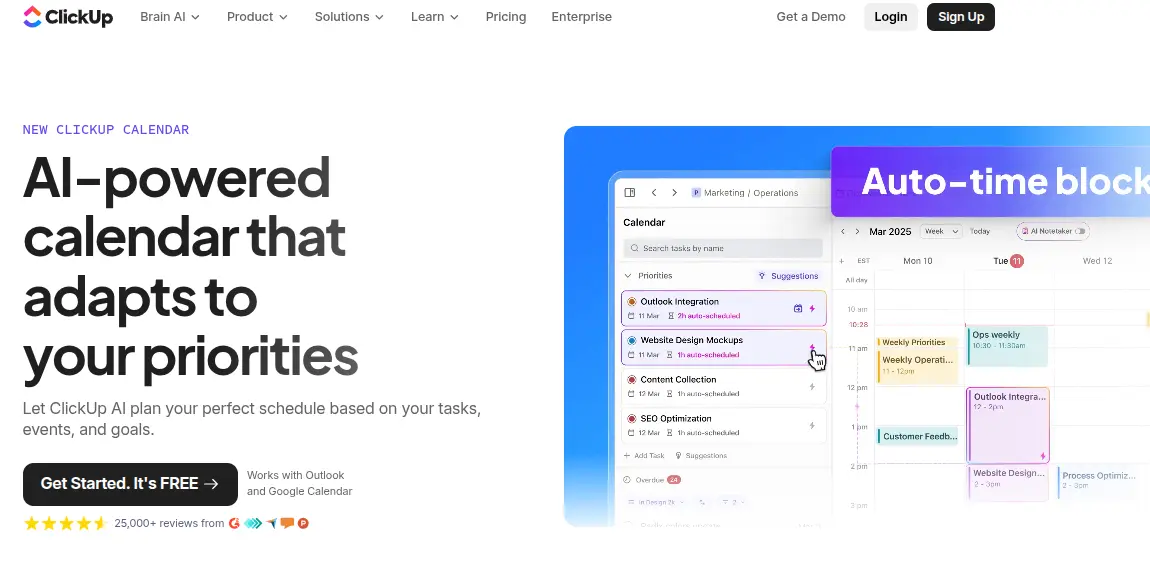Image resolution: width=1150 pixels, height=565 pixels.
Task: Click Suggestions link next to Add Task
Action: pos(701,456)
